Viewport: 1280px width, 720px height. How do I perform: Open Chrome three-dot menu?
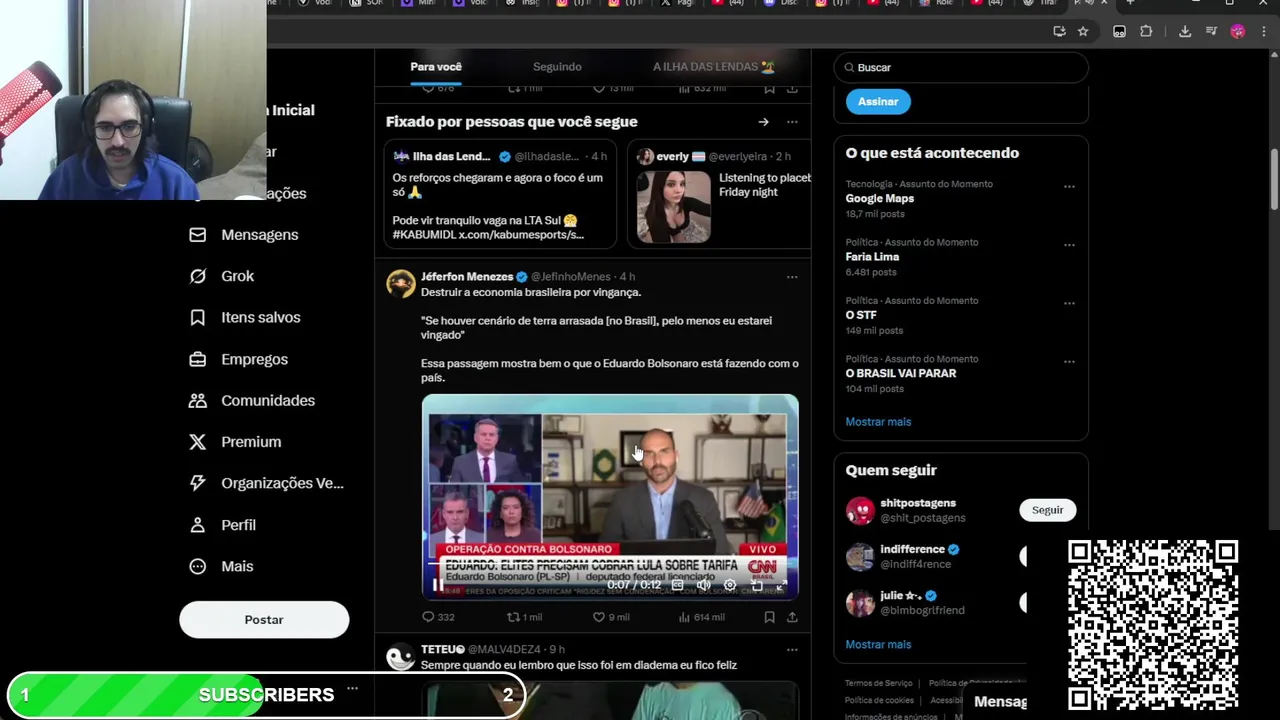(x=1264, y=32)
